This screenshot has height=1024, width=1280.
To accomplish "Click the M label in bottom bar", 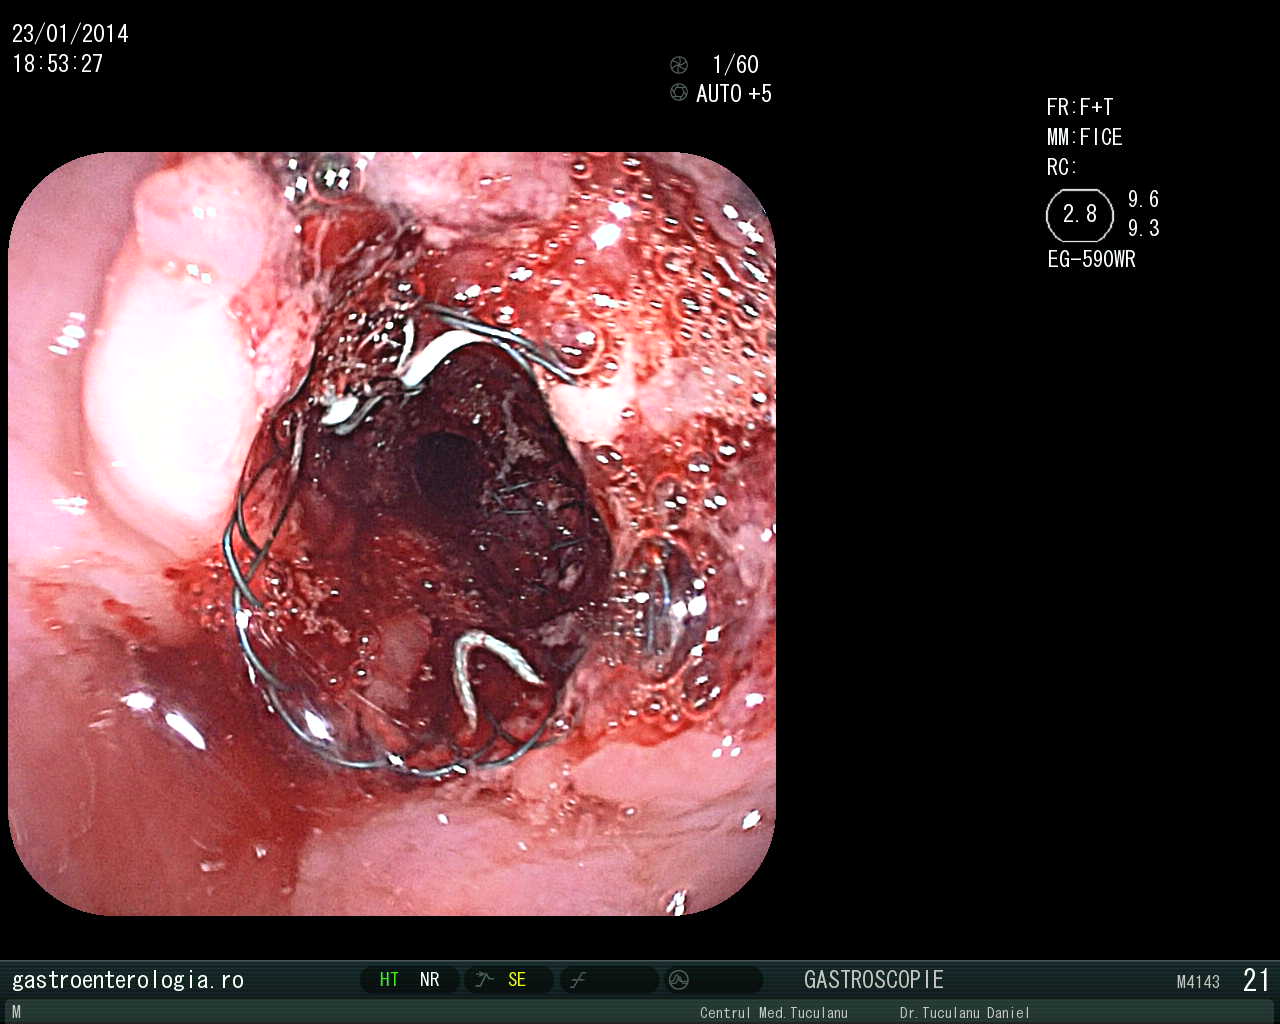I will tap(16, 1012).
